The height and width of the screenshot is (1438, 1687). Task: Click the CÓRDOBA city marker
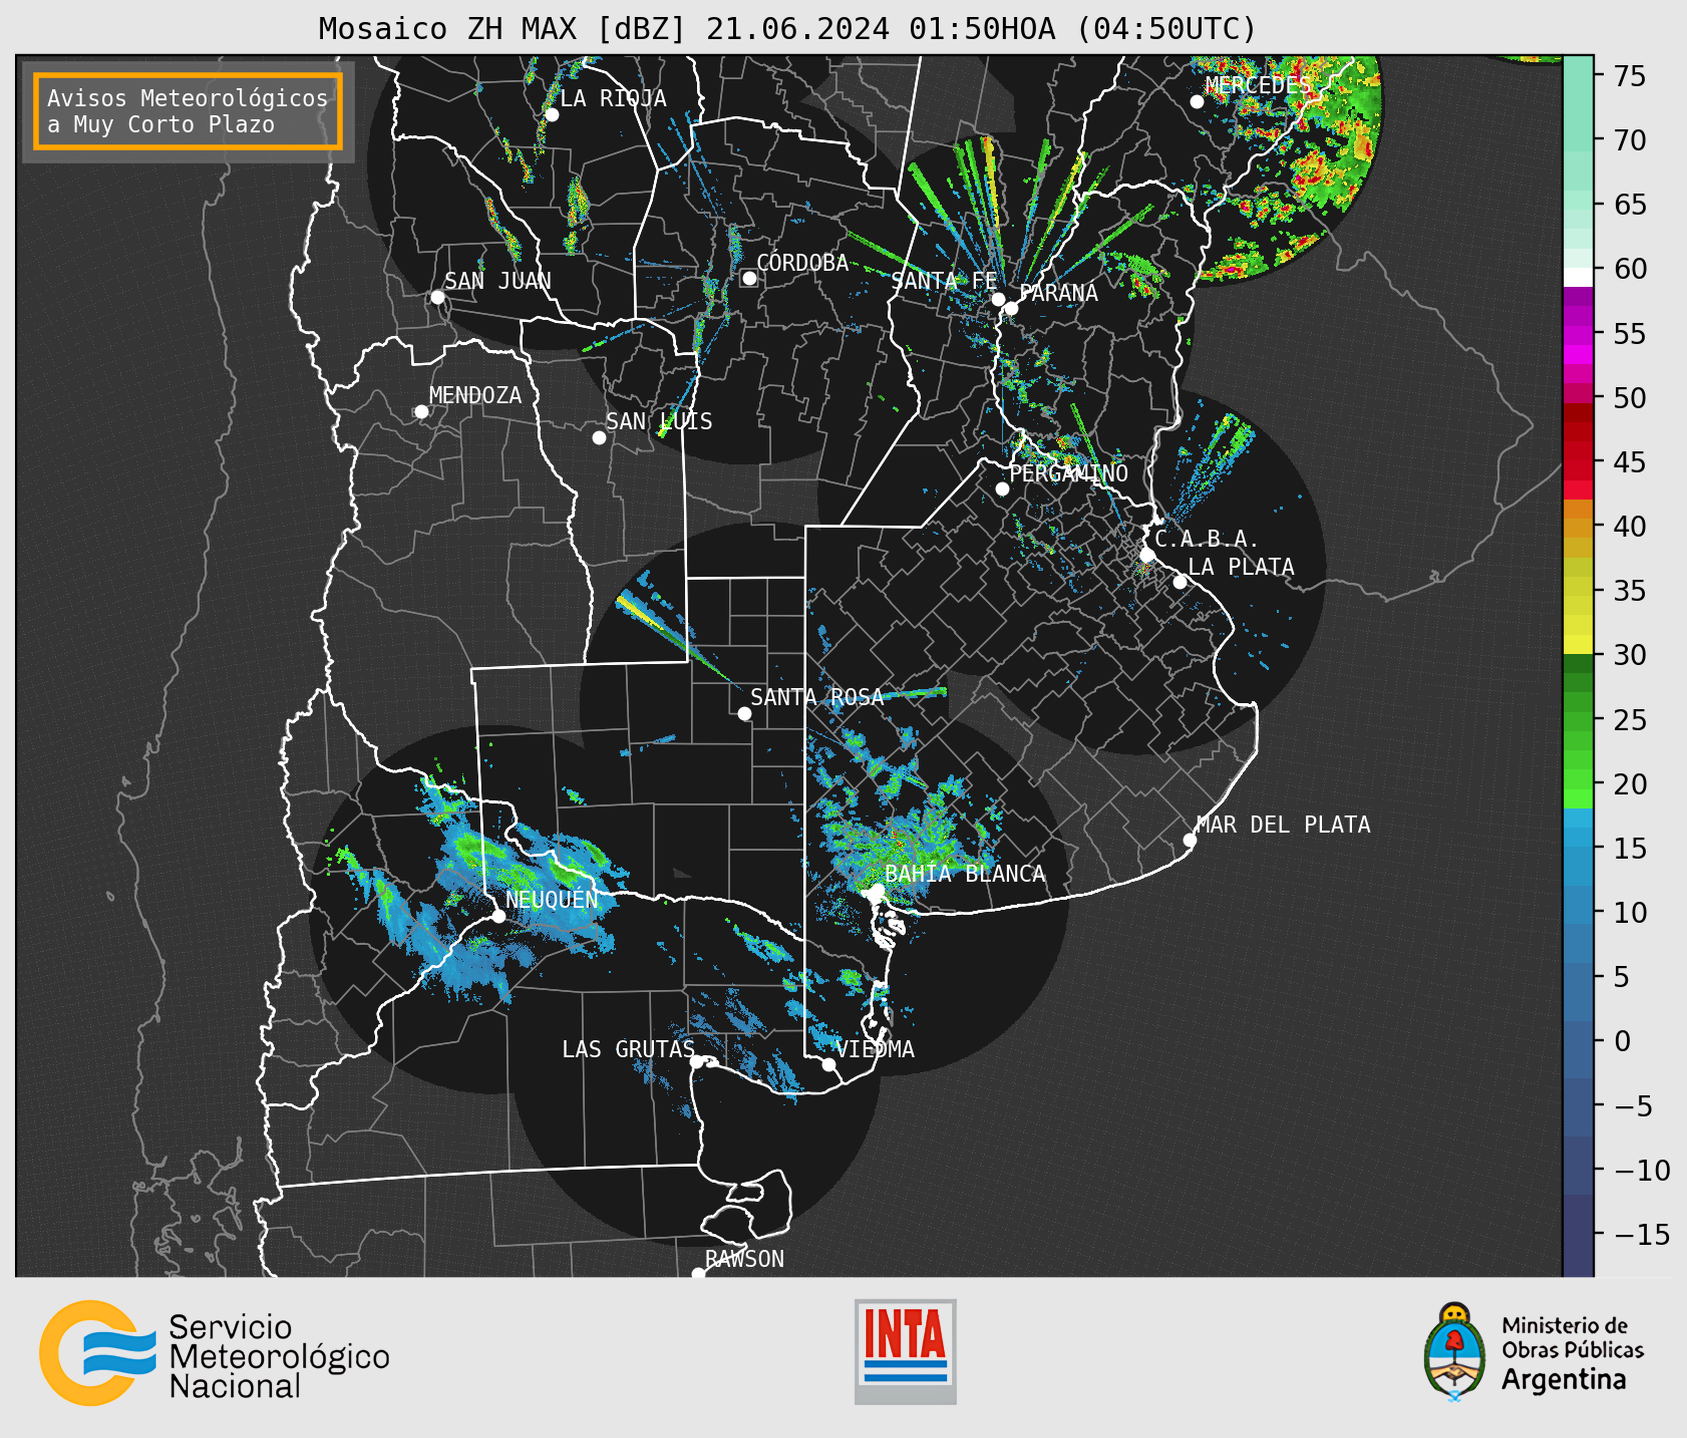749,278
